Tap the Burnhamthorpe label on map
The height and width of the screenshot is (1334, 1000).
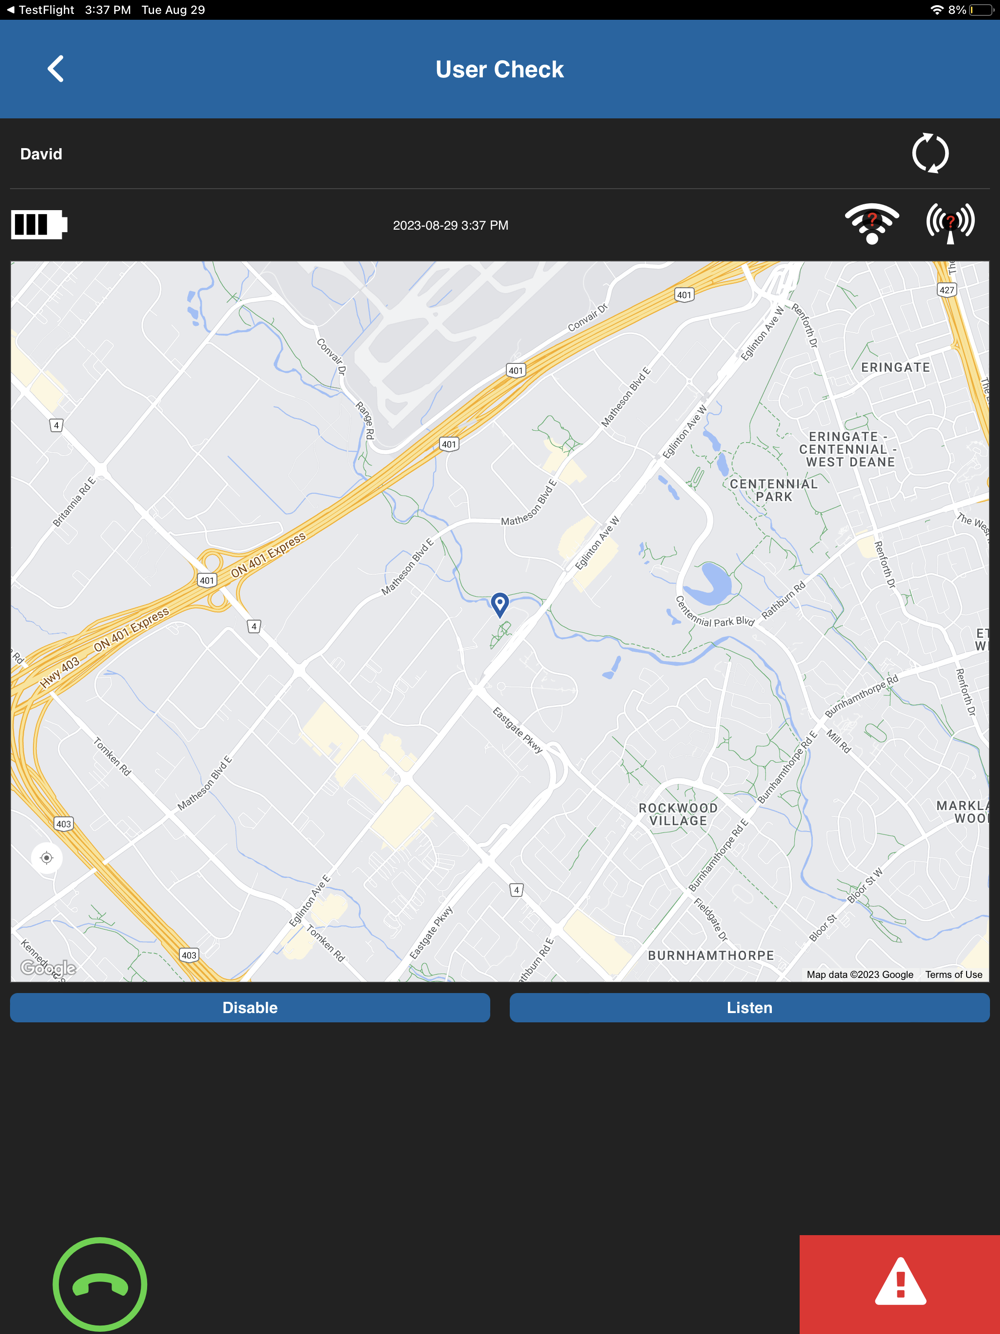pos(711,955)
